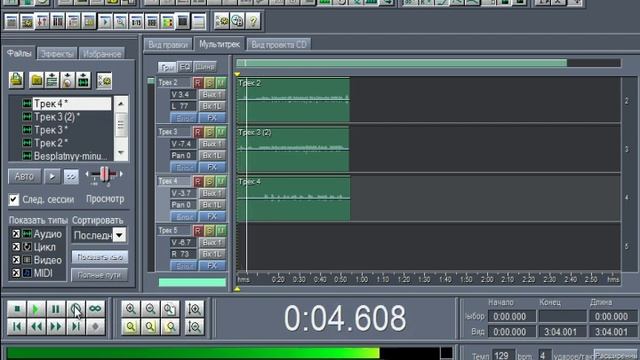Click the small preview play button beside Авто
Screen dimensions: 640x360
(x=52, y=177)
